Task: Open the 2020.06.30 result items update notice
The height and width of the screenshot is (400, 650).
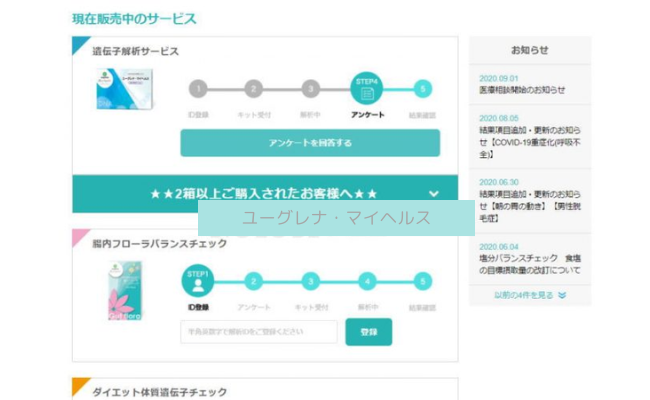Action: [x=530, y=201]
